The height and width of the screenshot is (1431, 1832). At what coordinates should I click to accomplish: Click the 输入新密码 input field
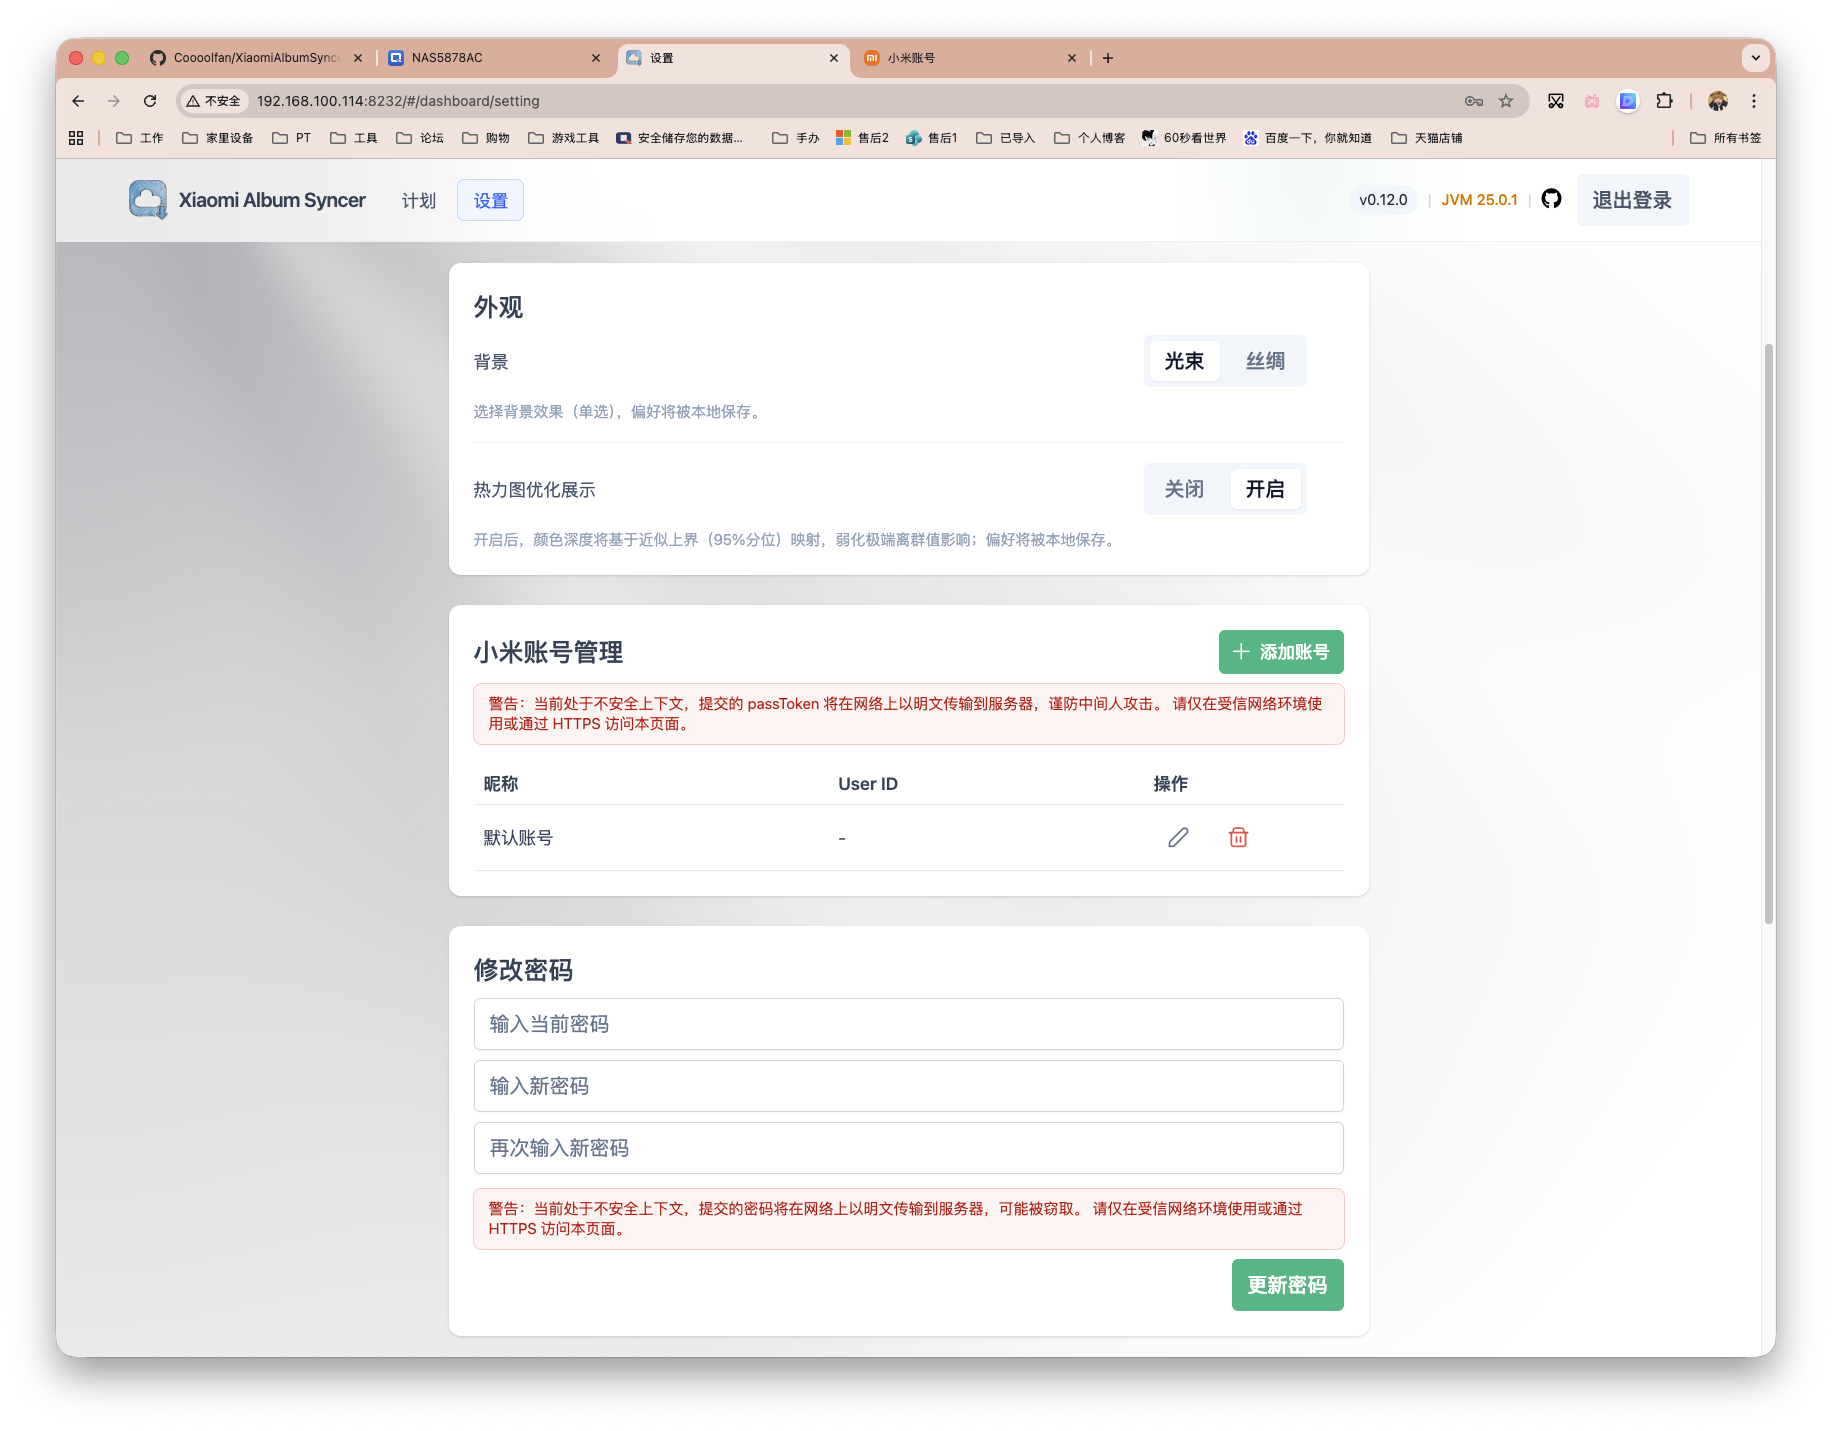(908, 1086)
